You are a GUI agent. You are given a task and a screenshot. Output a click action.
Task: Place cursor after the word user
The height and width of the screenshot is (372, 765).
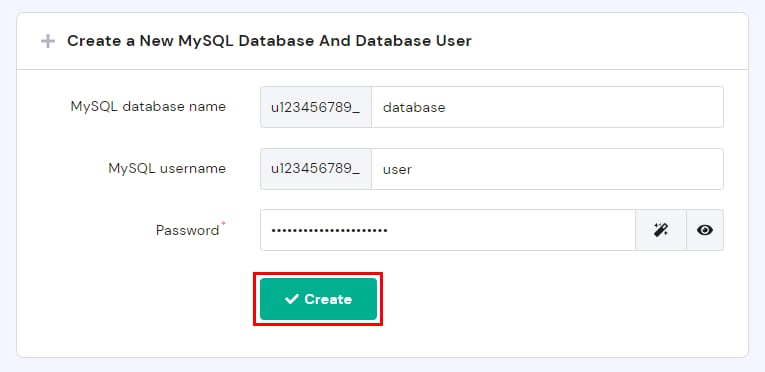click(413, 169)
